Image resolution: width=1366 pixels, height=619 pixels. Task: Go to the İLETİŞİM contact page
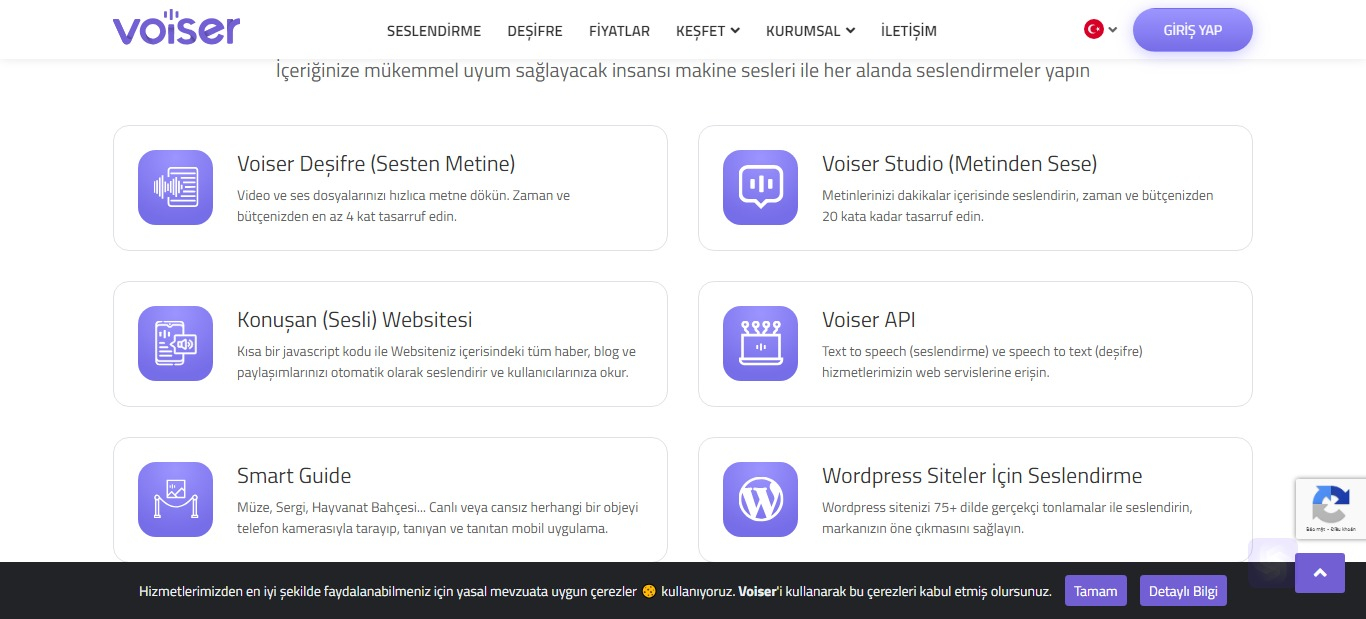(909, 31)
